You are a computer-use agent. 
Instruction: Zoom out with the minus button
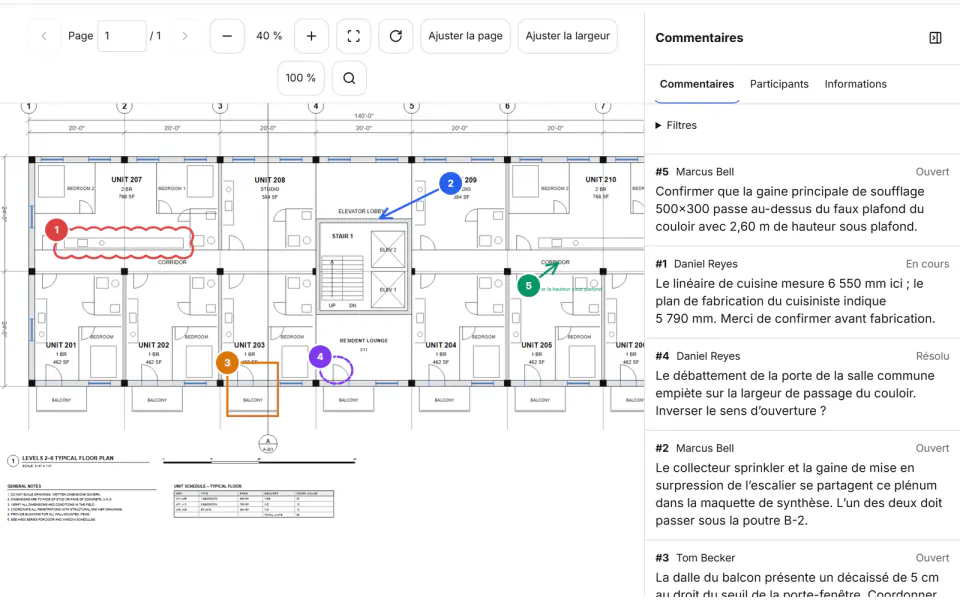[x=227, y=36]
